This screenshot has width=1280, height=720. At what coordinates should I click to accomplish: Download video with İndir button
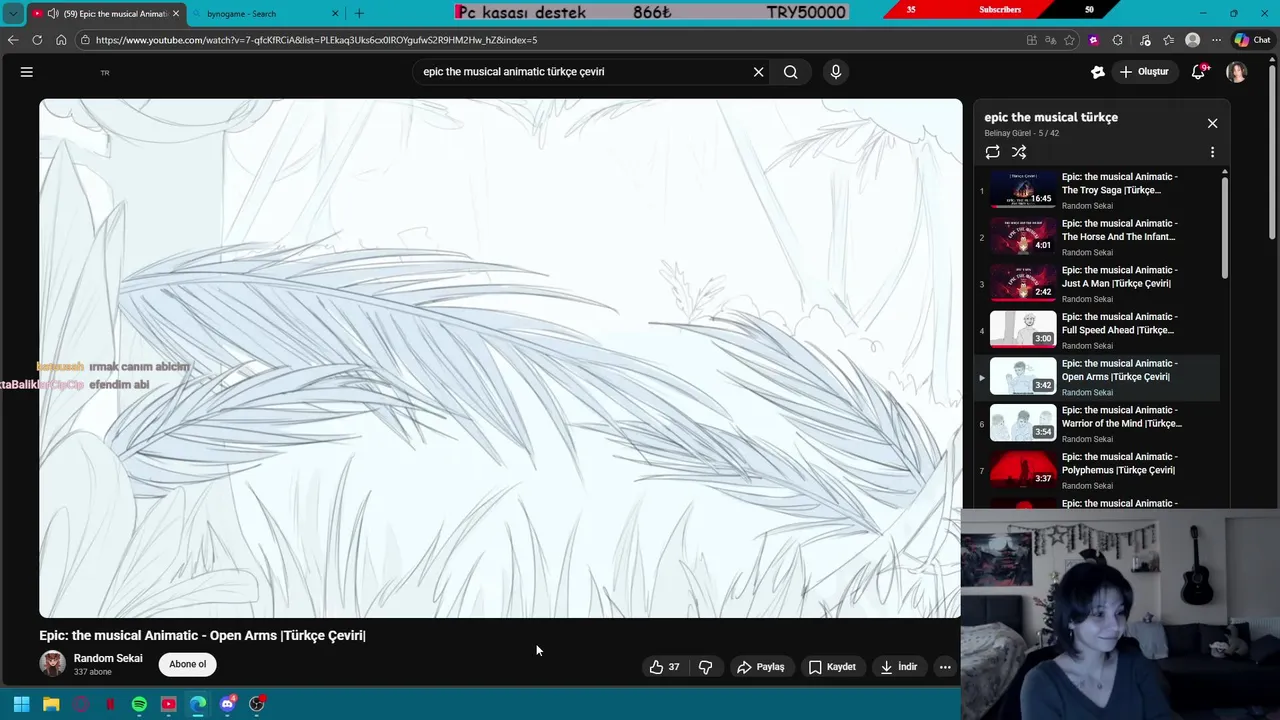click(898, 667)
